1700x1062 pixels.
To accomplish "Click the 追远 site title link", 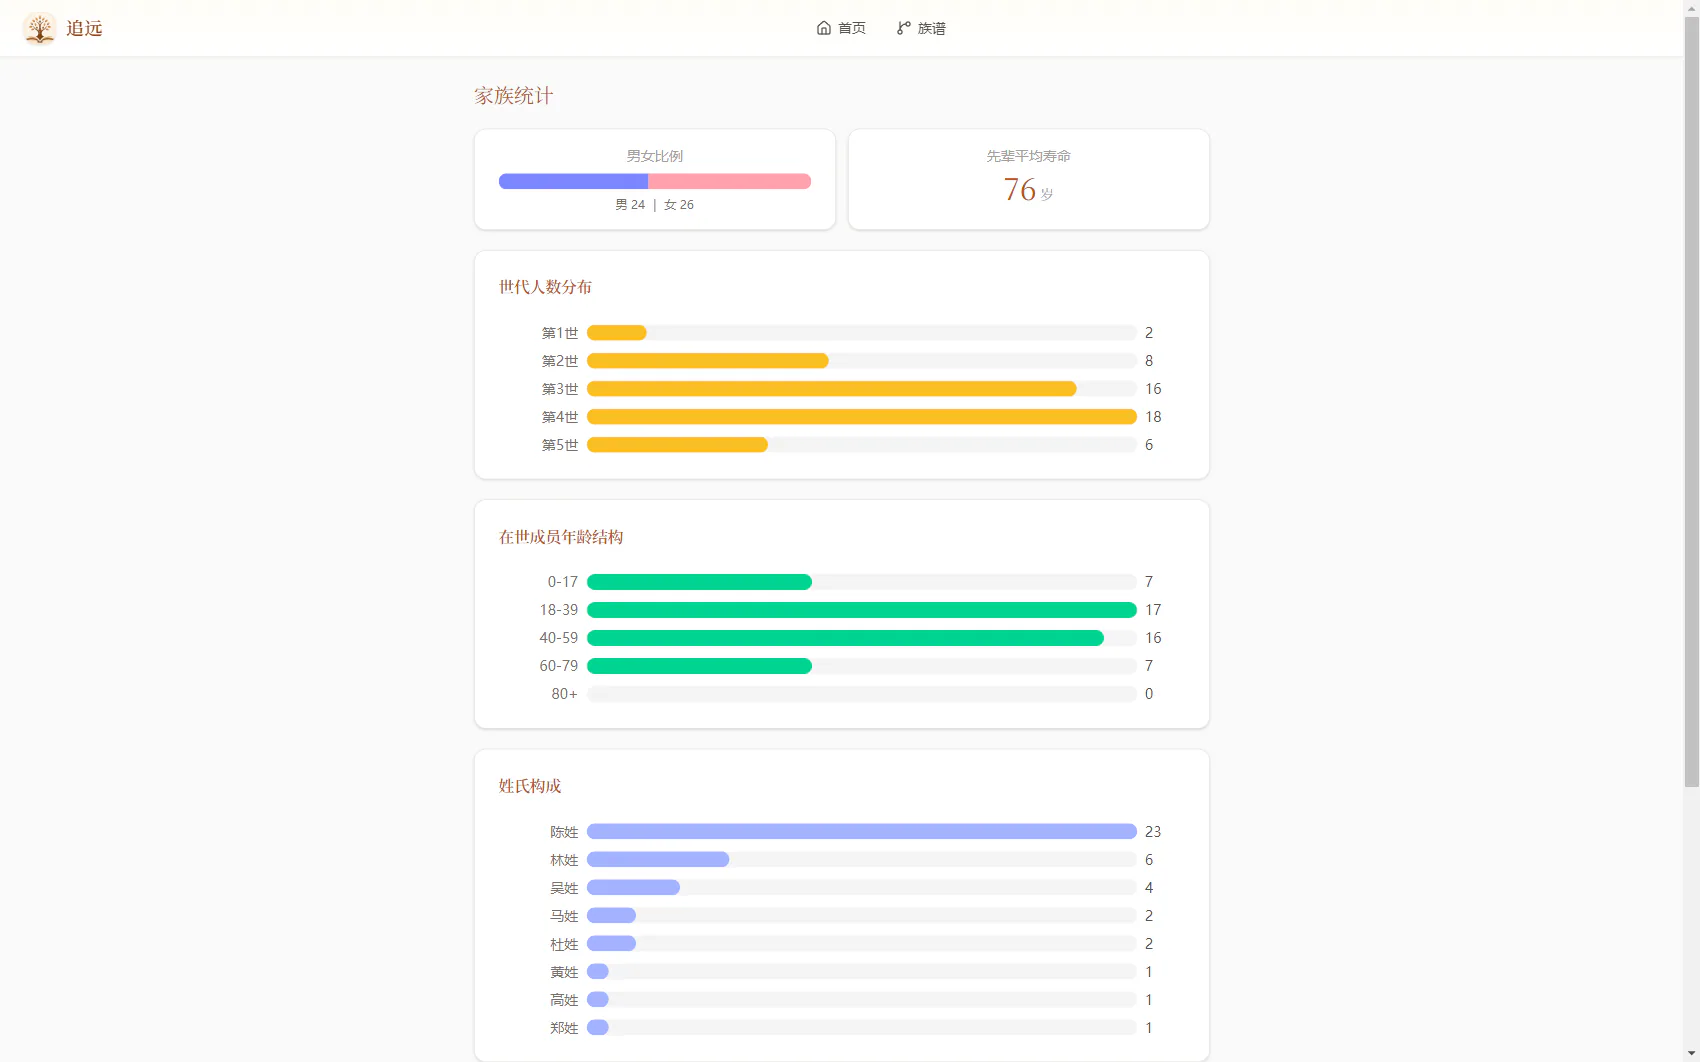I will (84, 28).
